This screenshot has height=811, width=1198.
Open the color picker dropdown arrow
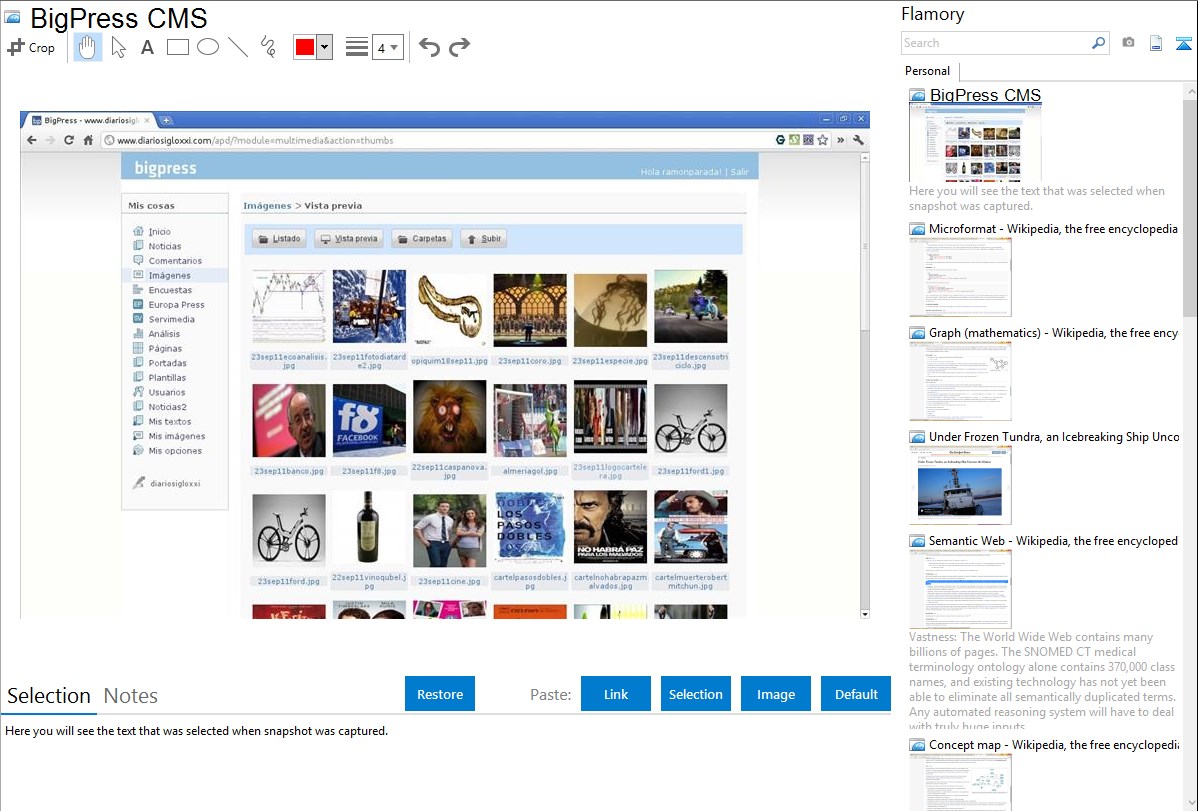coord(324,47)
